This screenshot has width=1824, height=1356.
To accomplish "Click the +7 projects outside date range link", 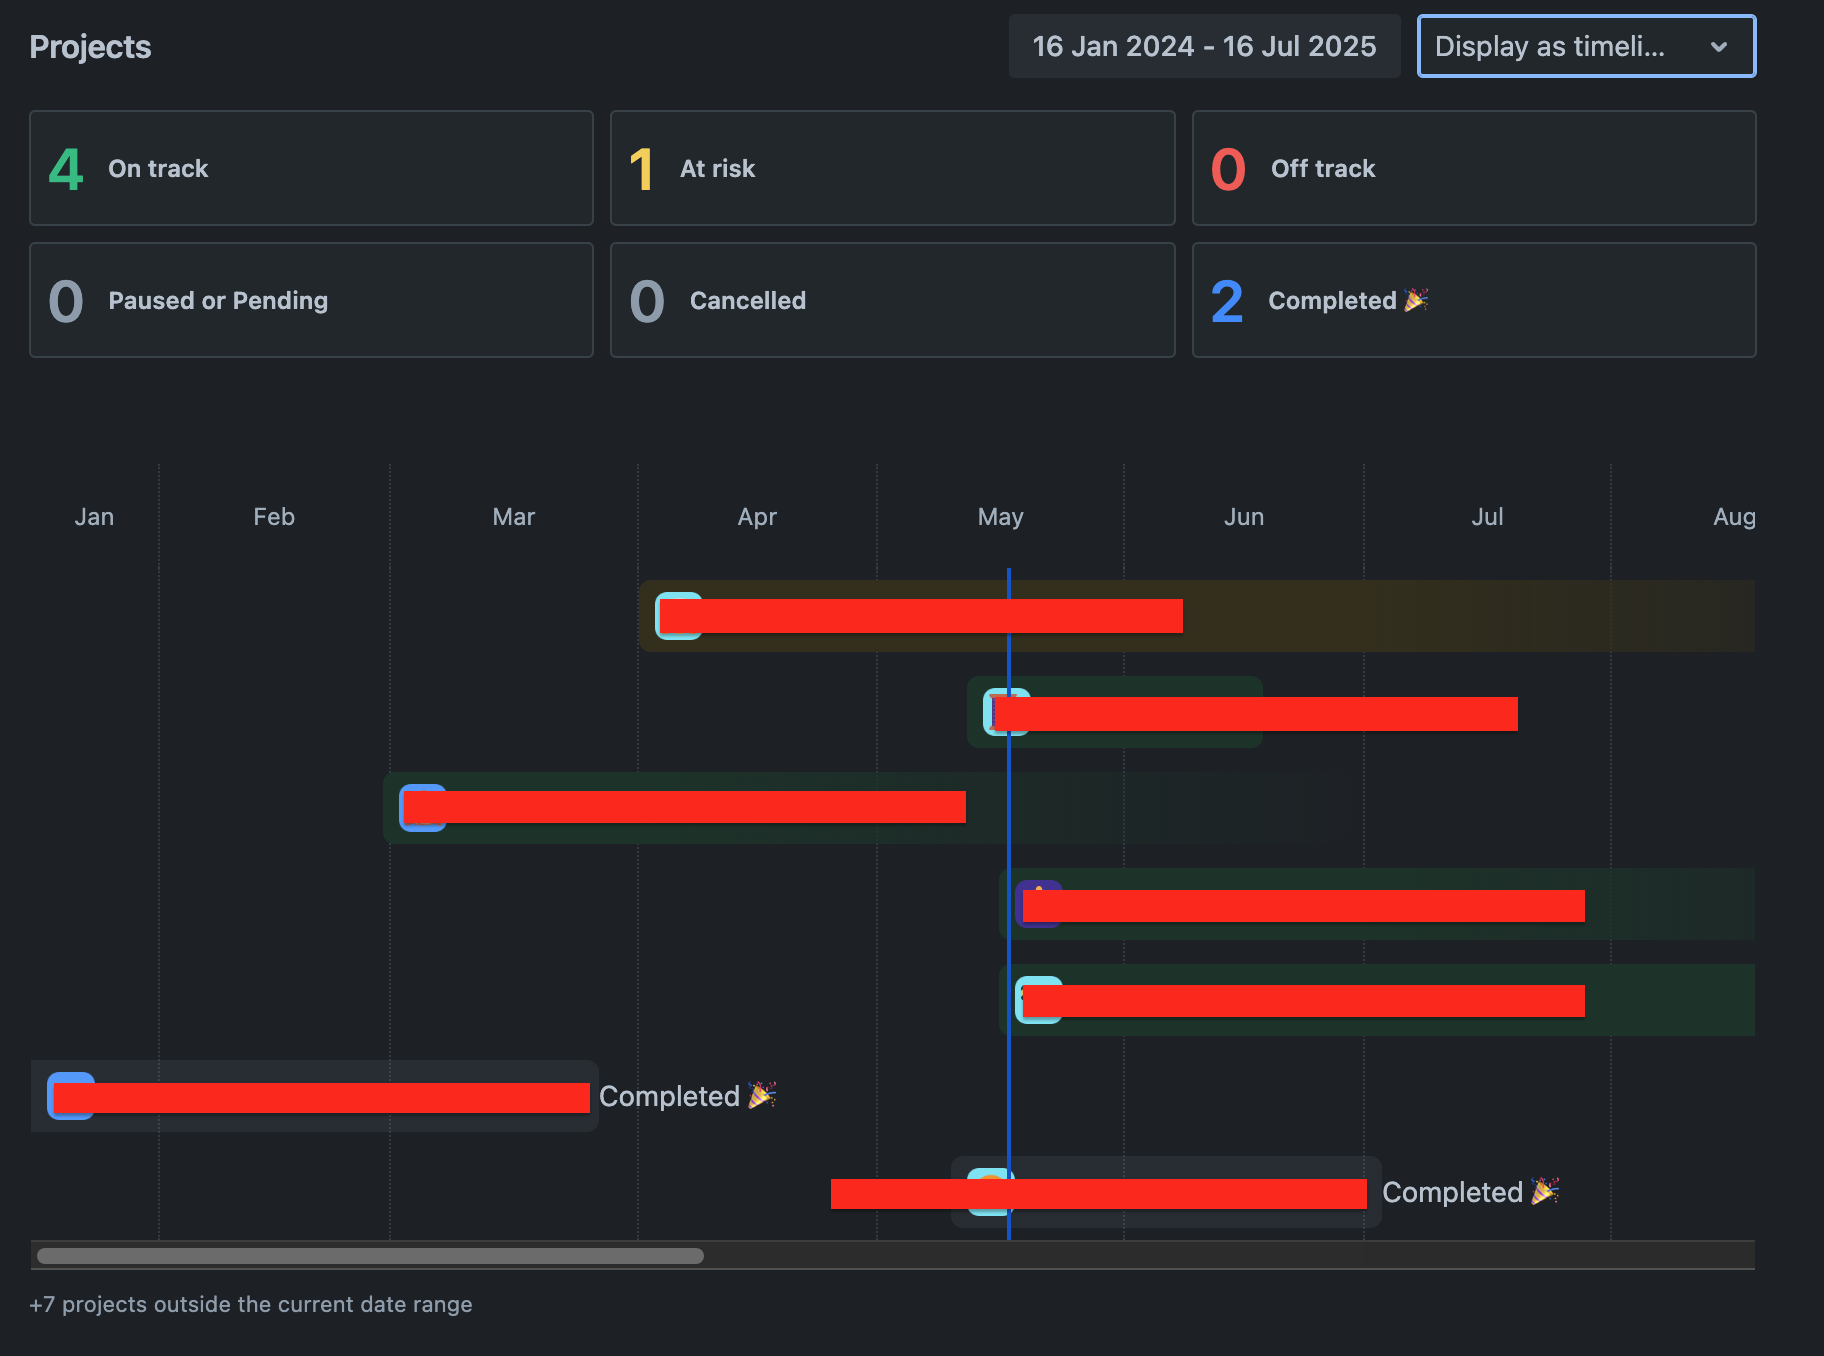I will 251,1304.
